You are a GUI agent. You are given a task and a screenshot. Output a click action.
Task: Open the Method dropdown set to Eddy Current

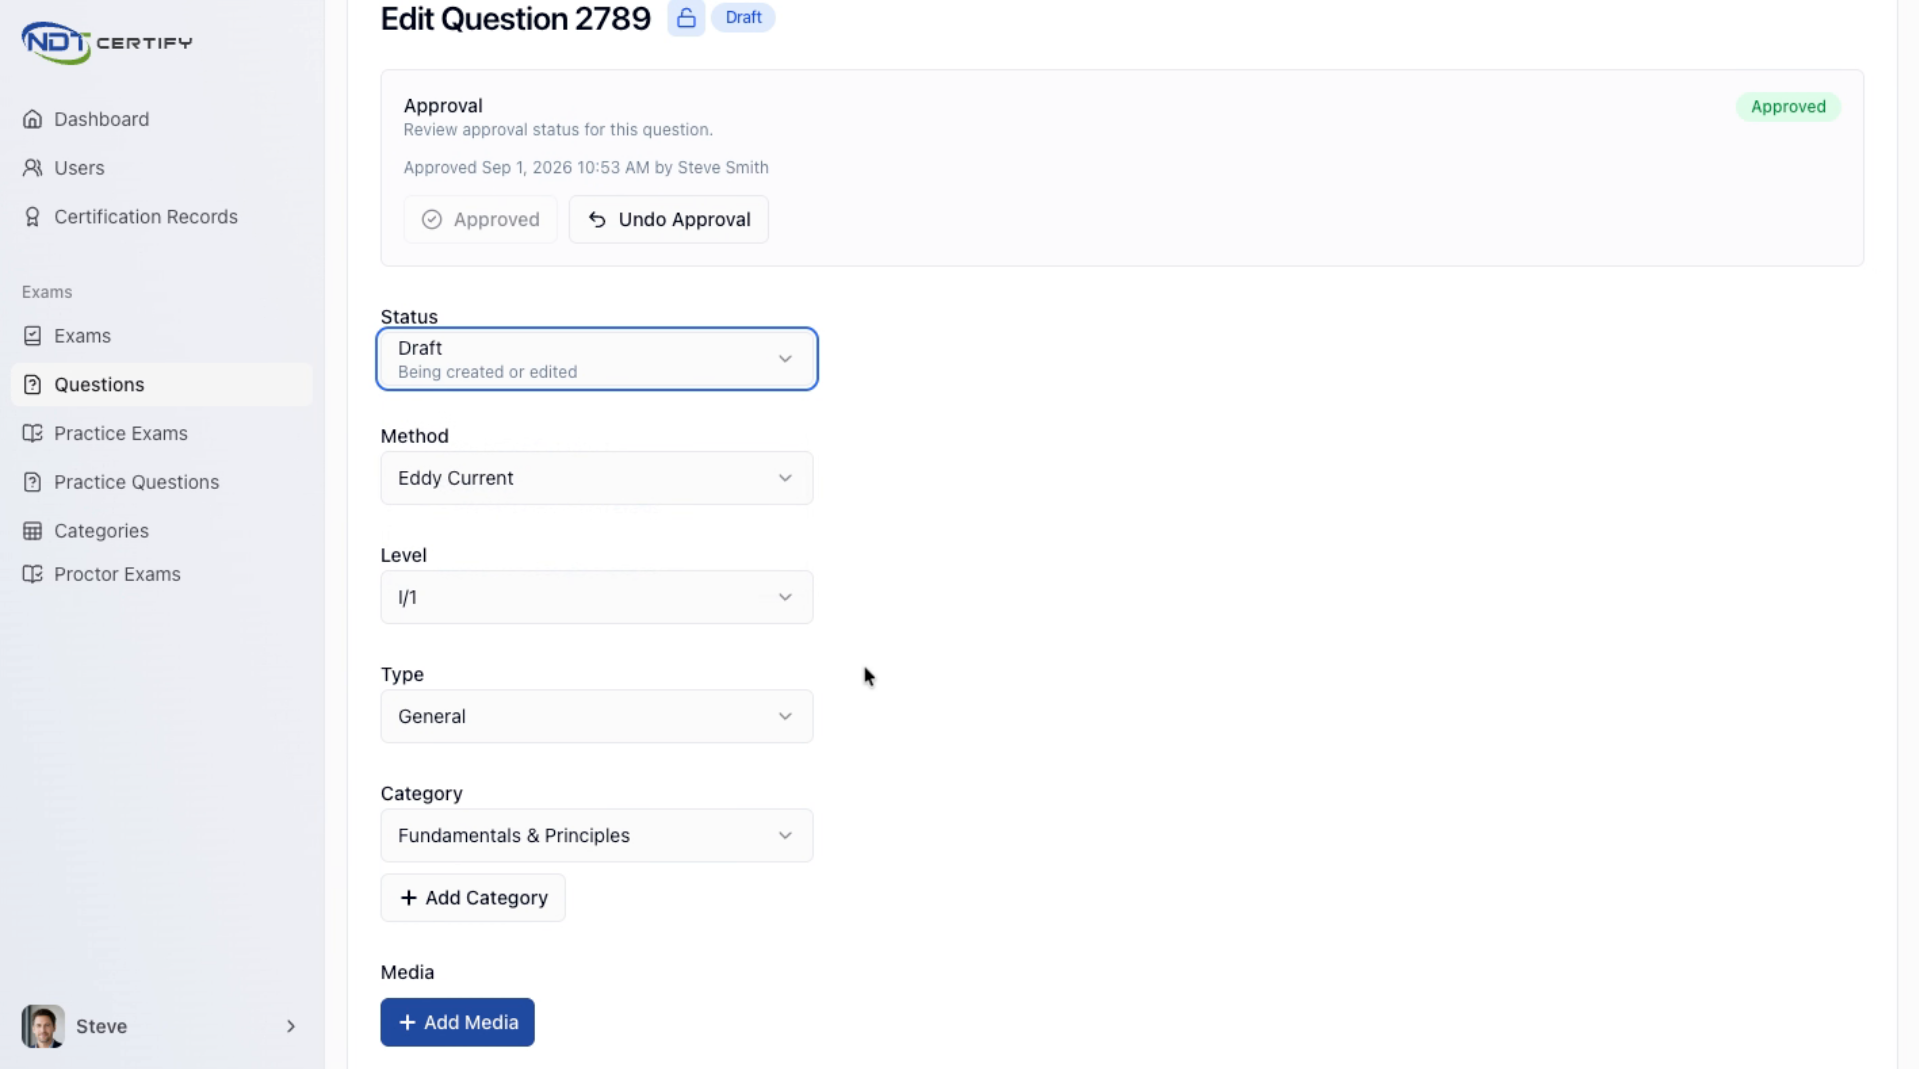tap(597, 478)
